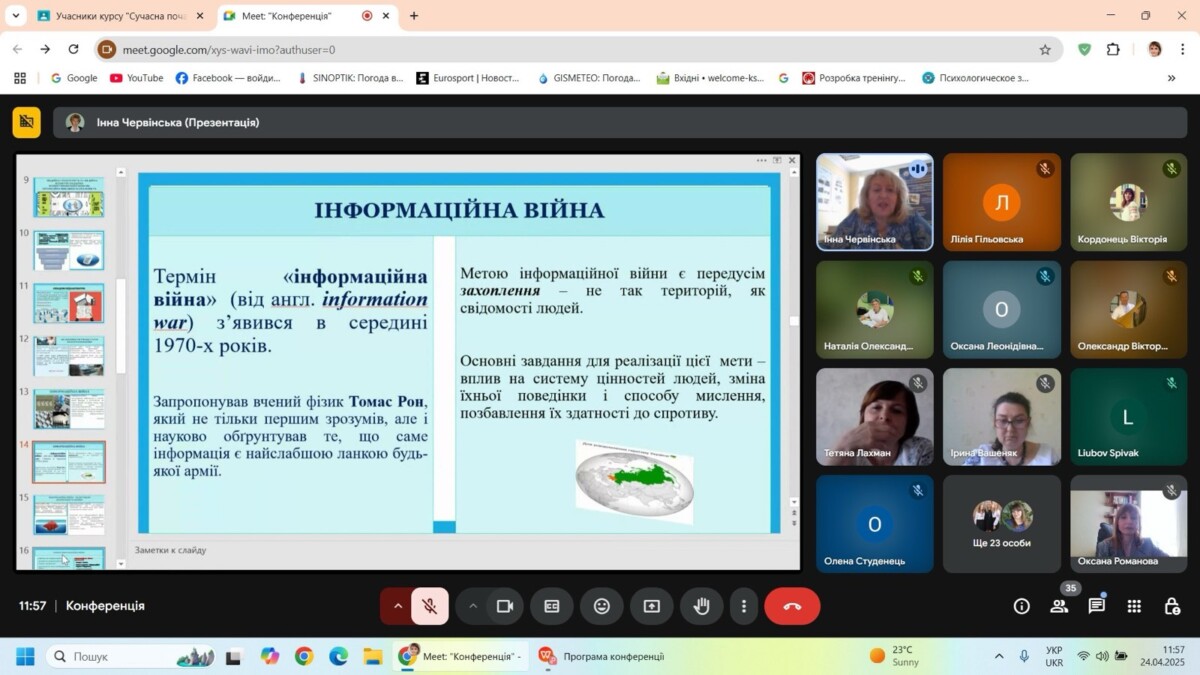Open the host controls lock icon
Image resolution: width=1200 pixels, height=675 pixels.
[1172, 606]
